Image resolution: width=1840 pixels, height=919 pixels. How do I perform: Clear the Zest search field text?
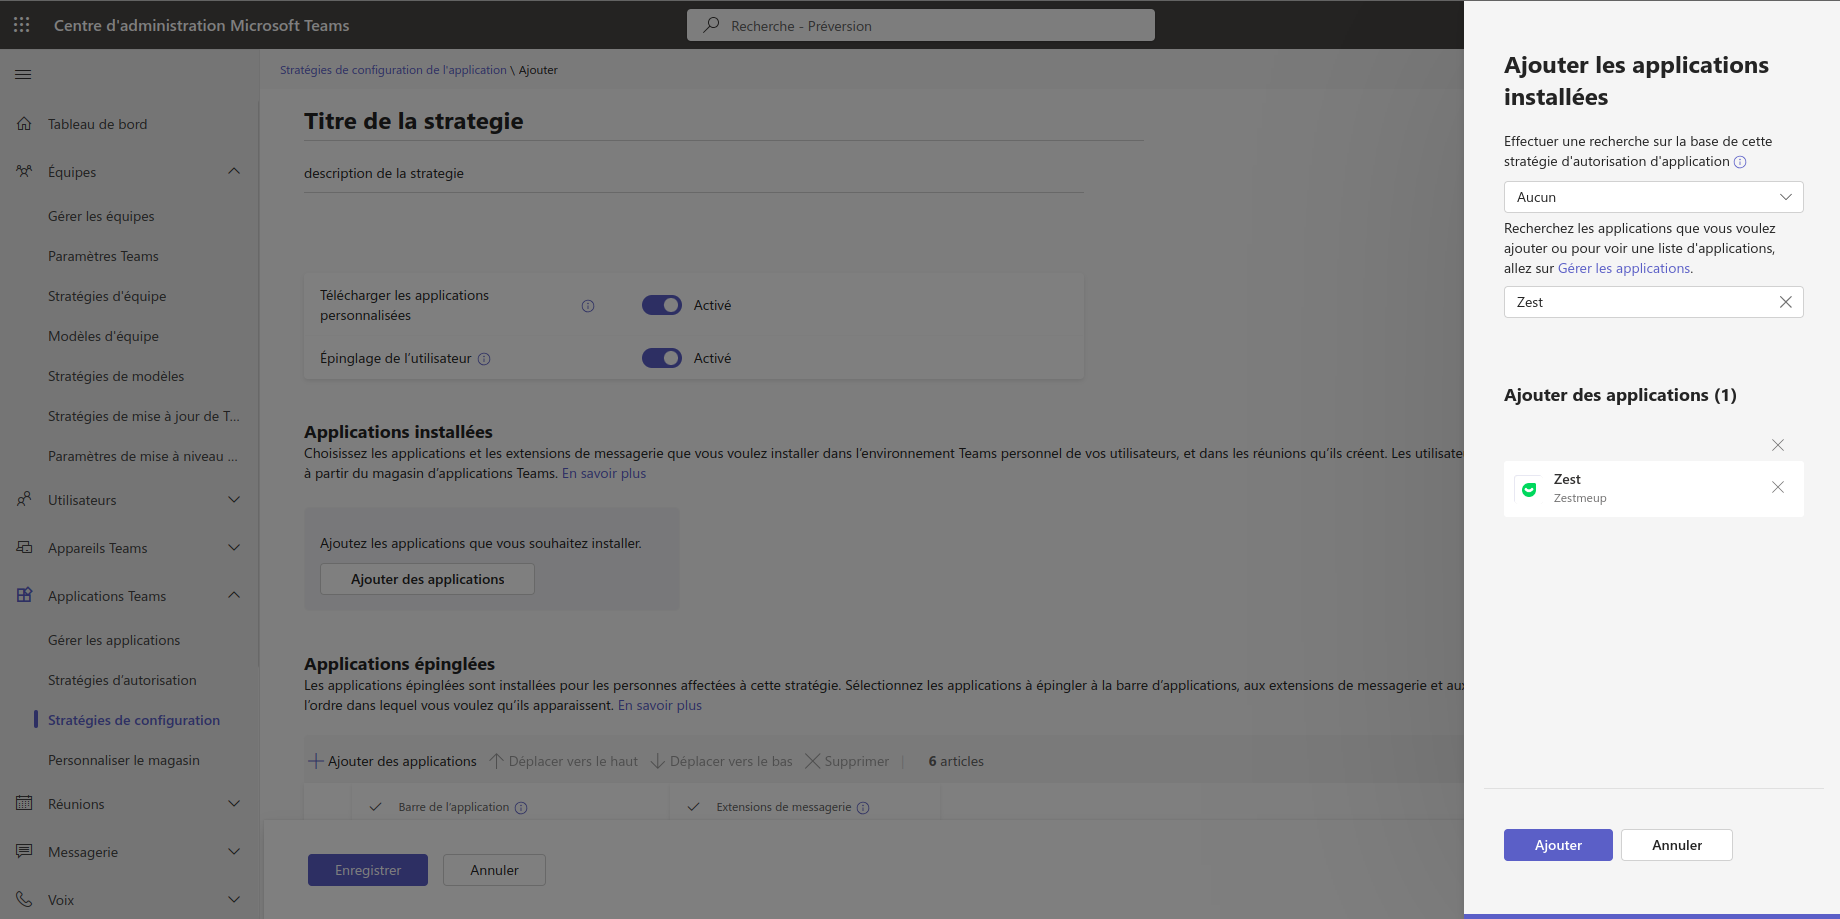(x=1785, y=302)
